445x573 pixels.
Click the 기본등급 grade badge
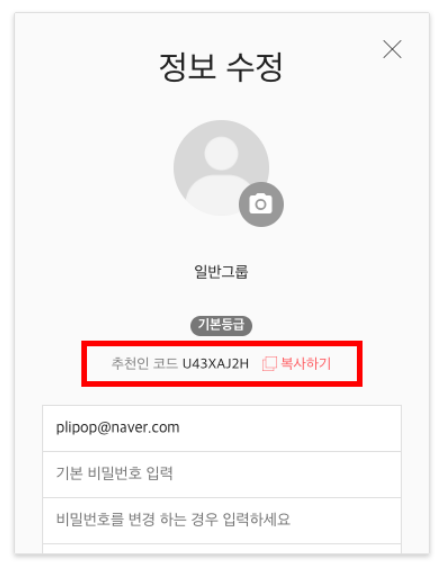coord(221,325)
